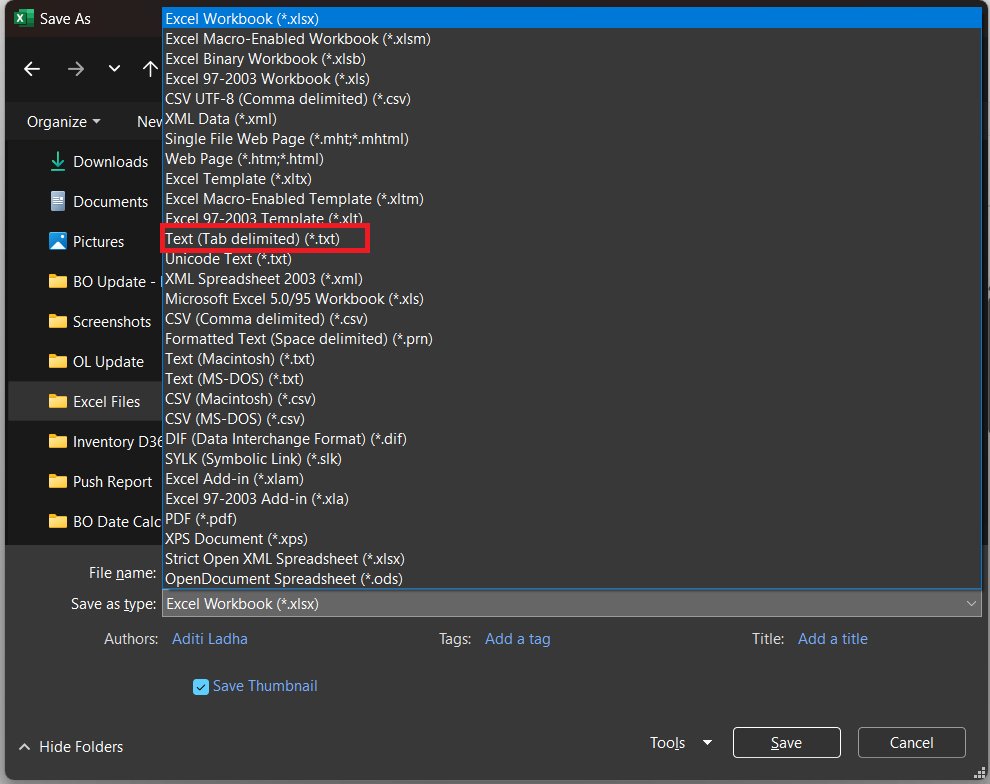Viewport: 990px width, 784px height.
Task: Choose CSV (Comma delimited) (*.csv)
Action: [571, 319]
